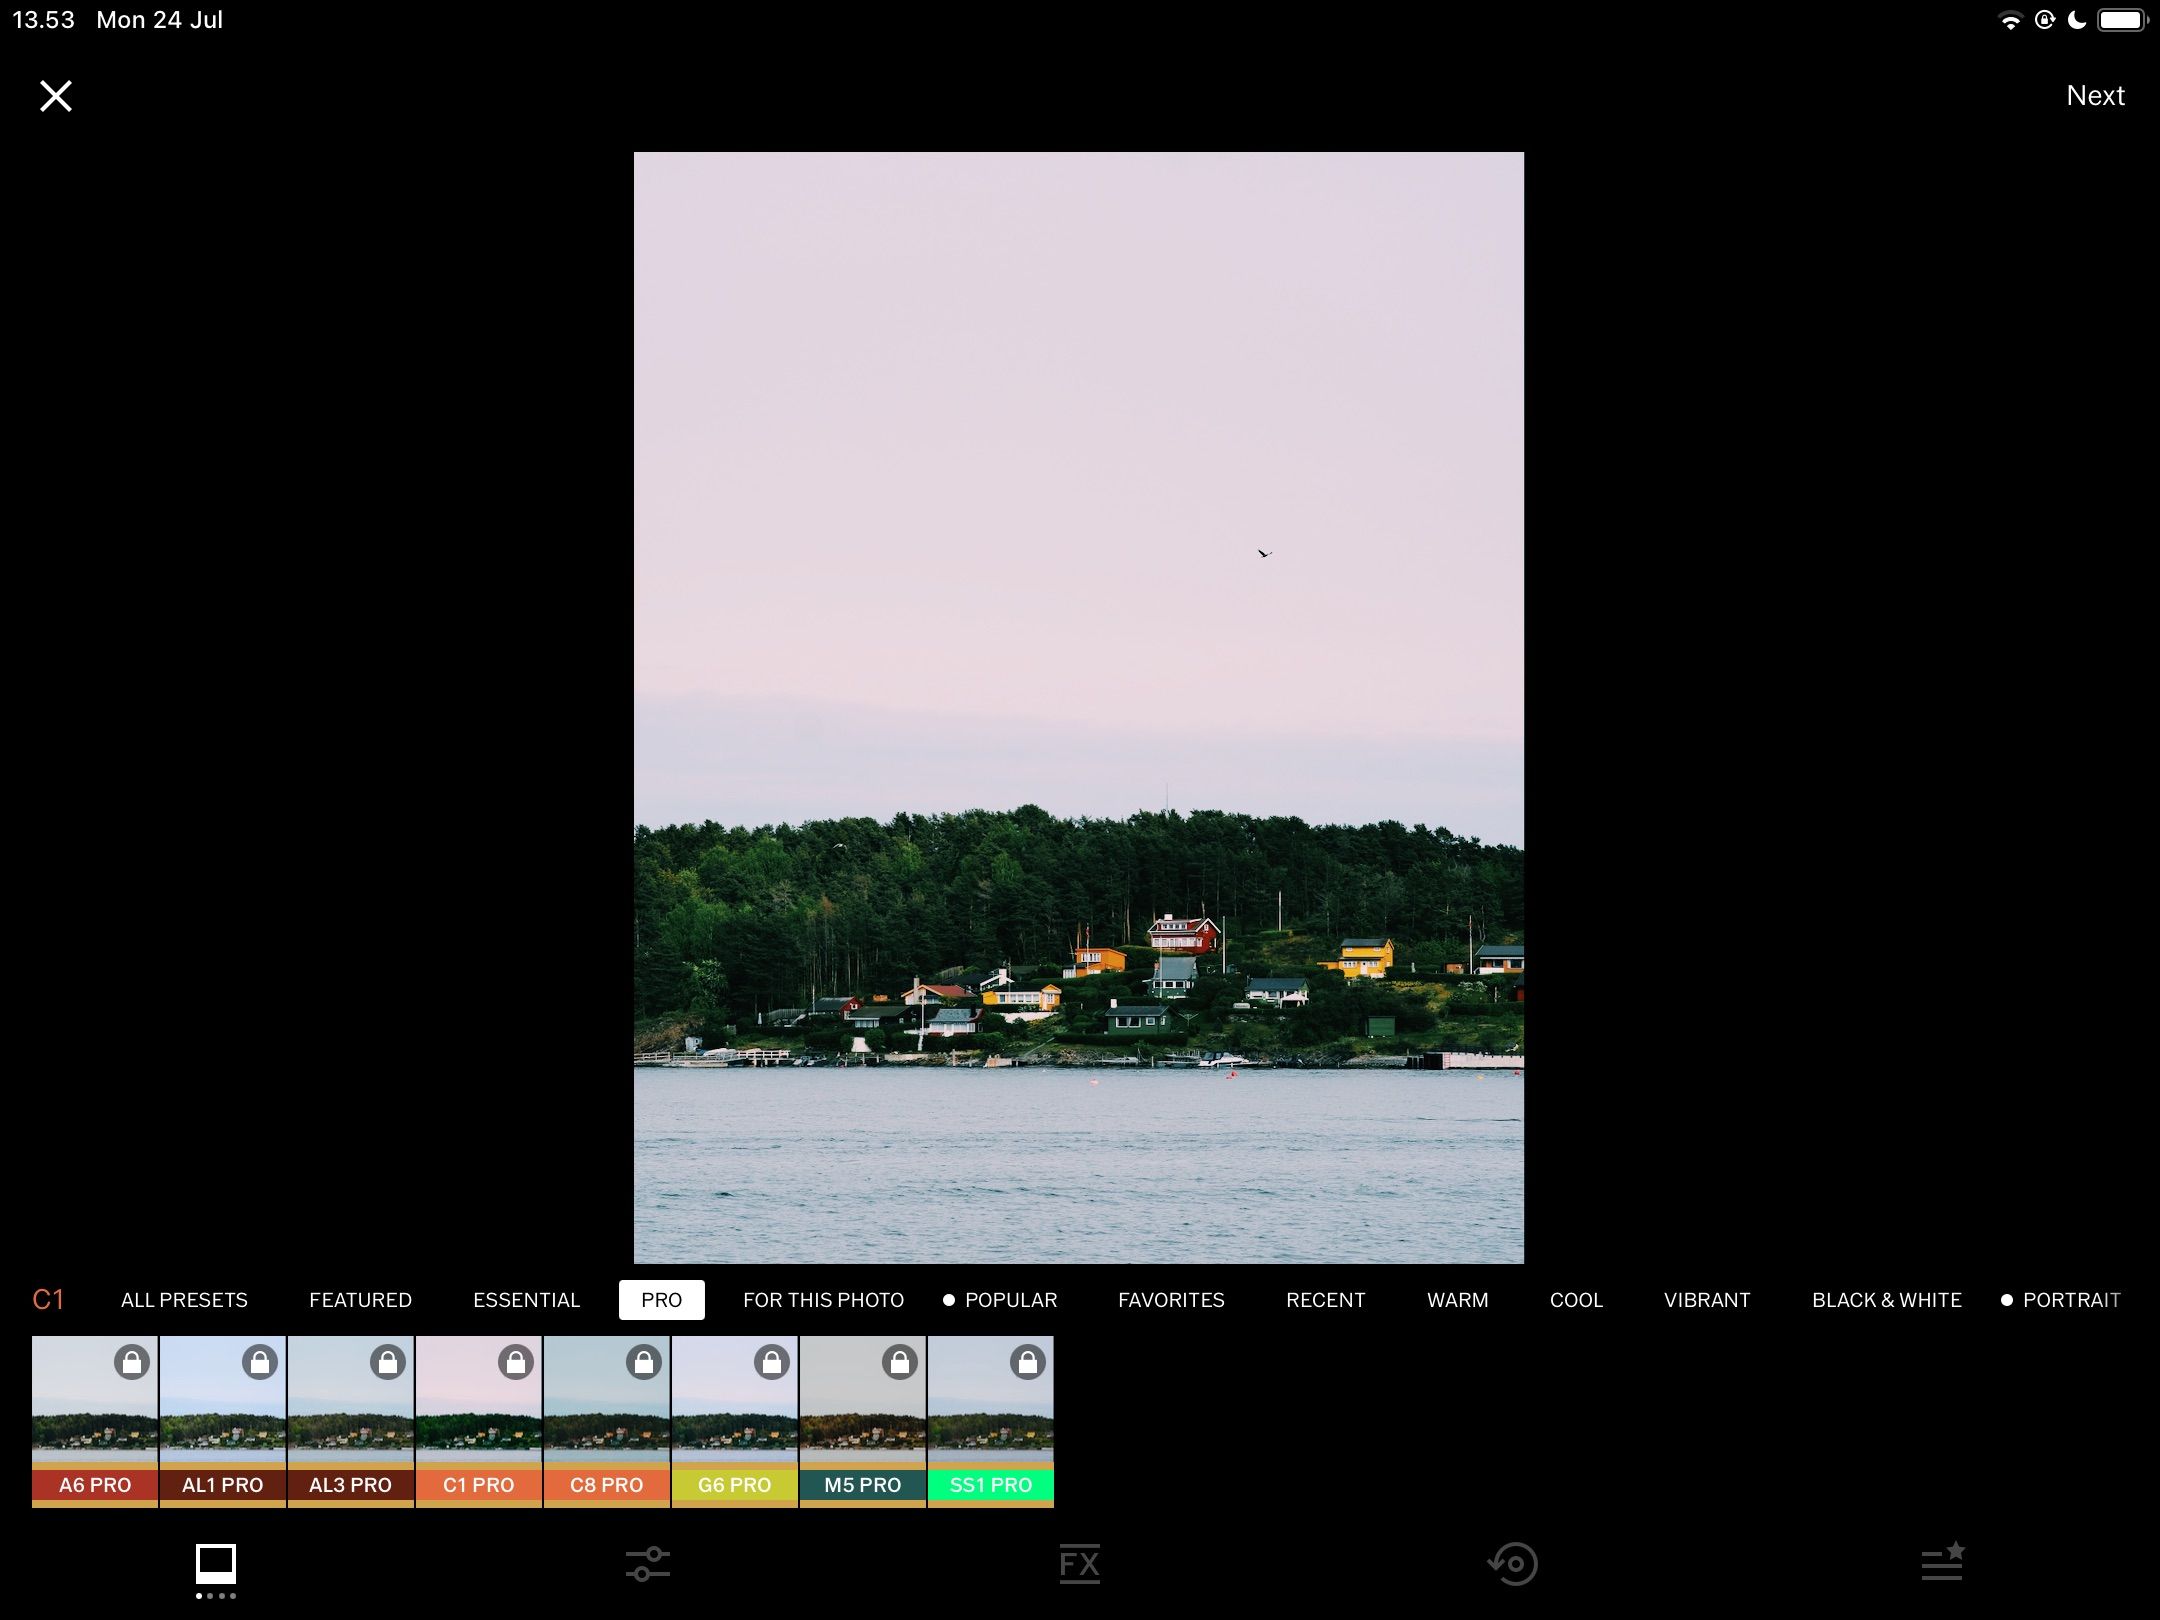Click the locked A6 PRO preset icon
Screen dimensions: 2160x1620
pos(94,1421)
